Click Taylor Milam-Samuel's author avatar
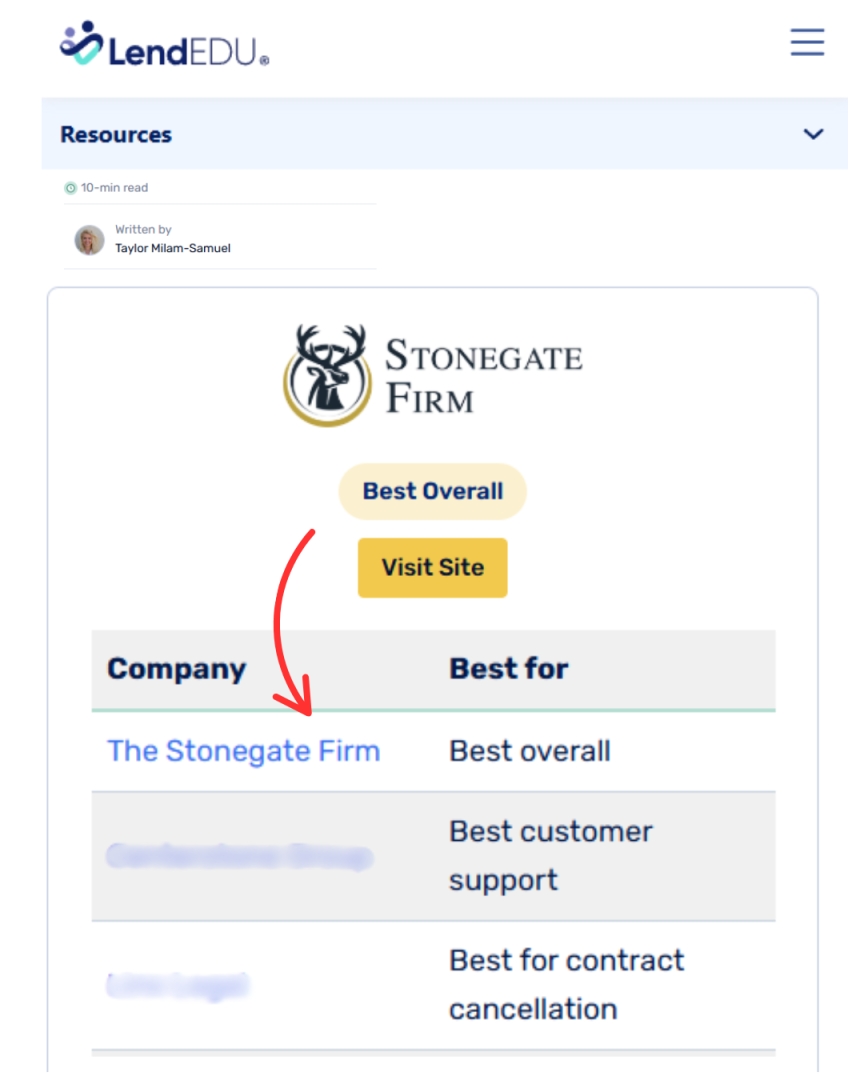Screen dimensions: 864x1080 pyautogui.click(x=89, y=240)
